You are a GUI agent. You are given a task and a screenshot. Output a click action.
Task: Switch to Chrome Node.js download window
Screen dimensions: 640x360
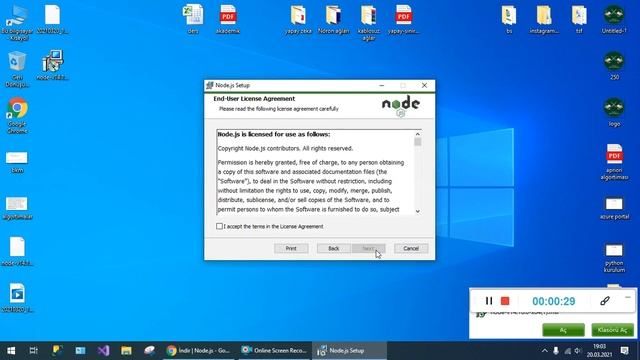tap(199, 351)
